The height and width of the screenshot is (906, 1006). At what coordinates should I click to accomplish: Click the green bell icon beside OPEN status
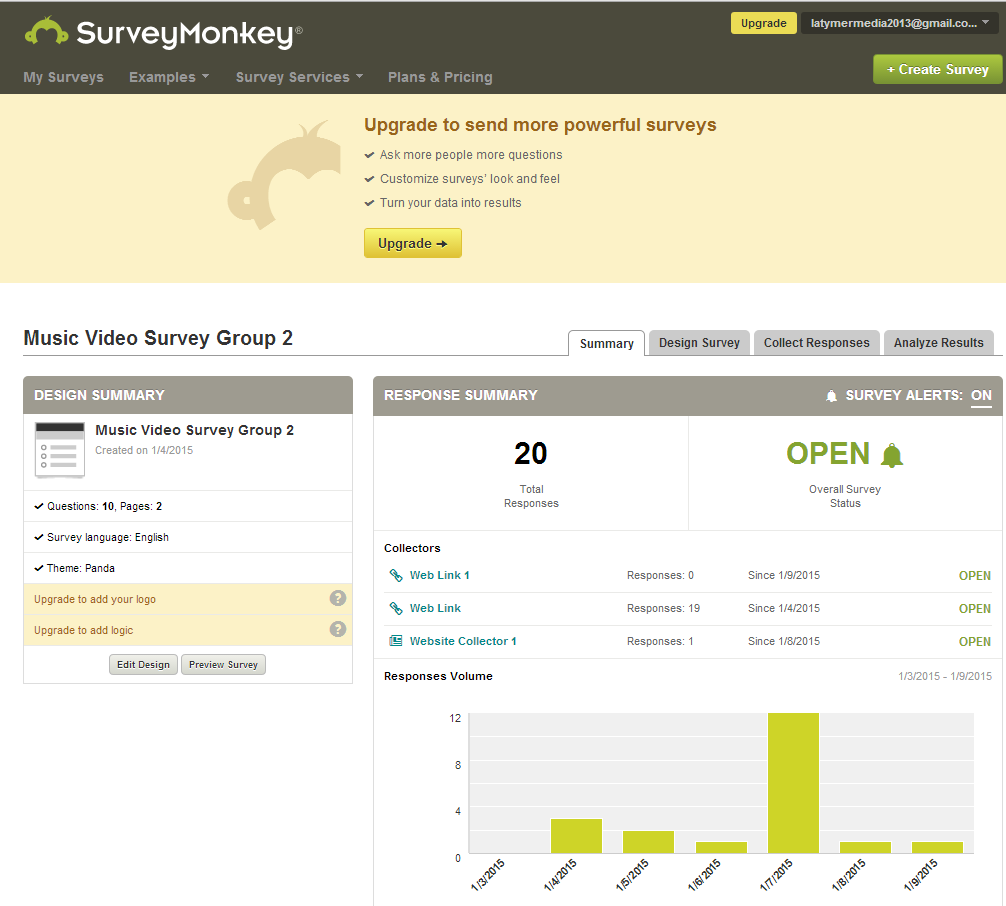coord(891,455)
